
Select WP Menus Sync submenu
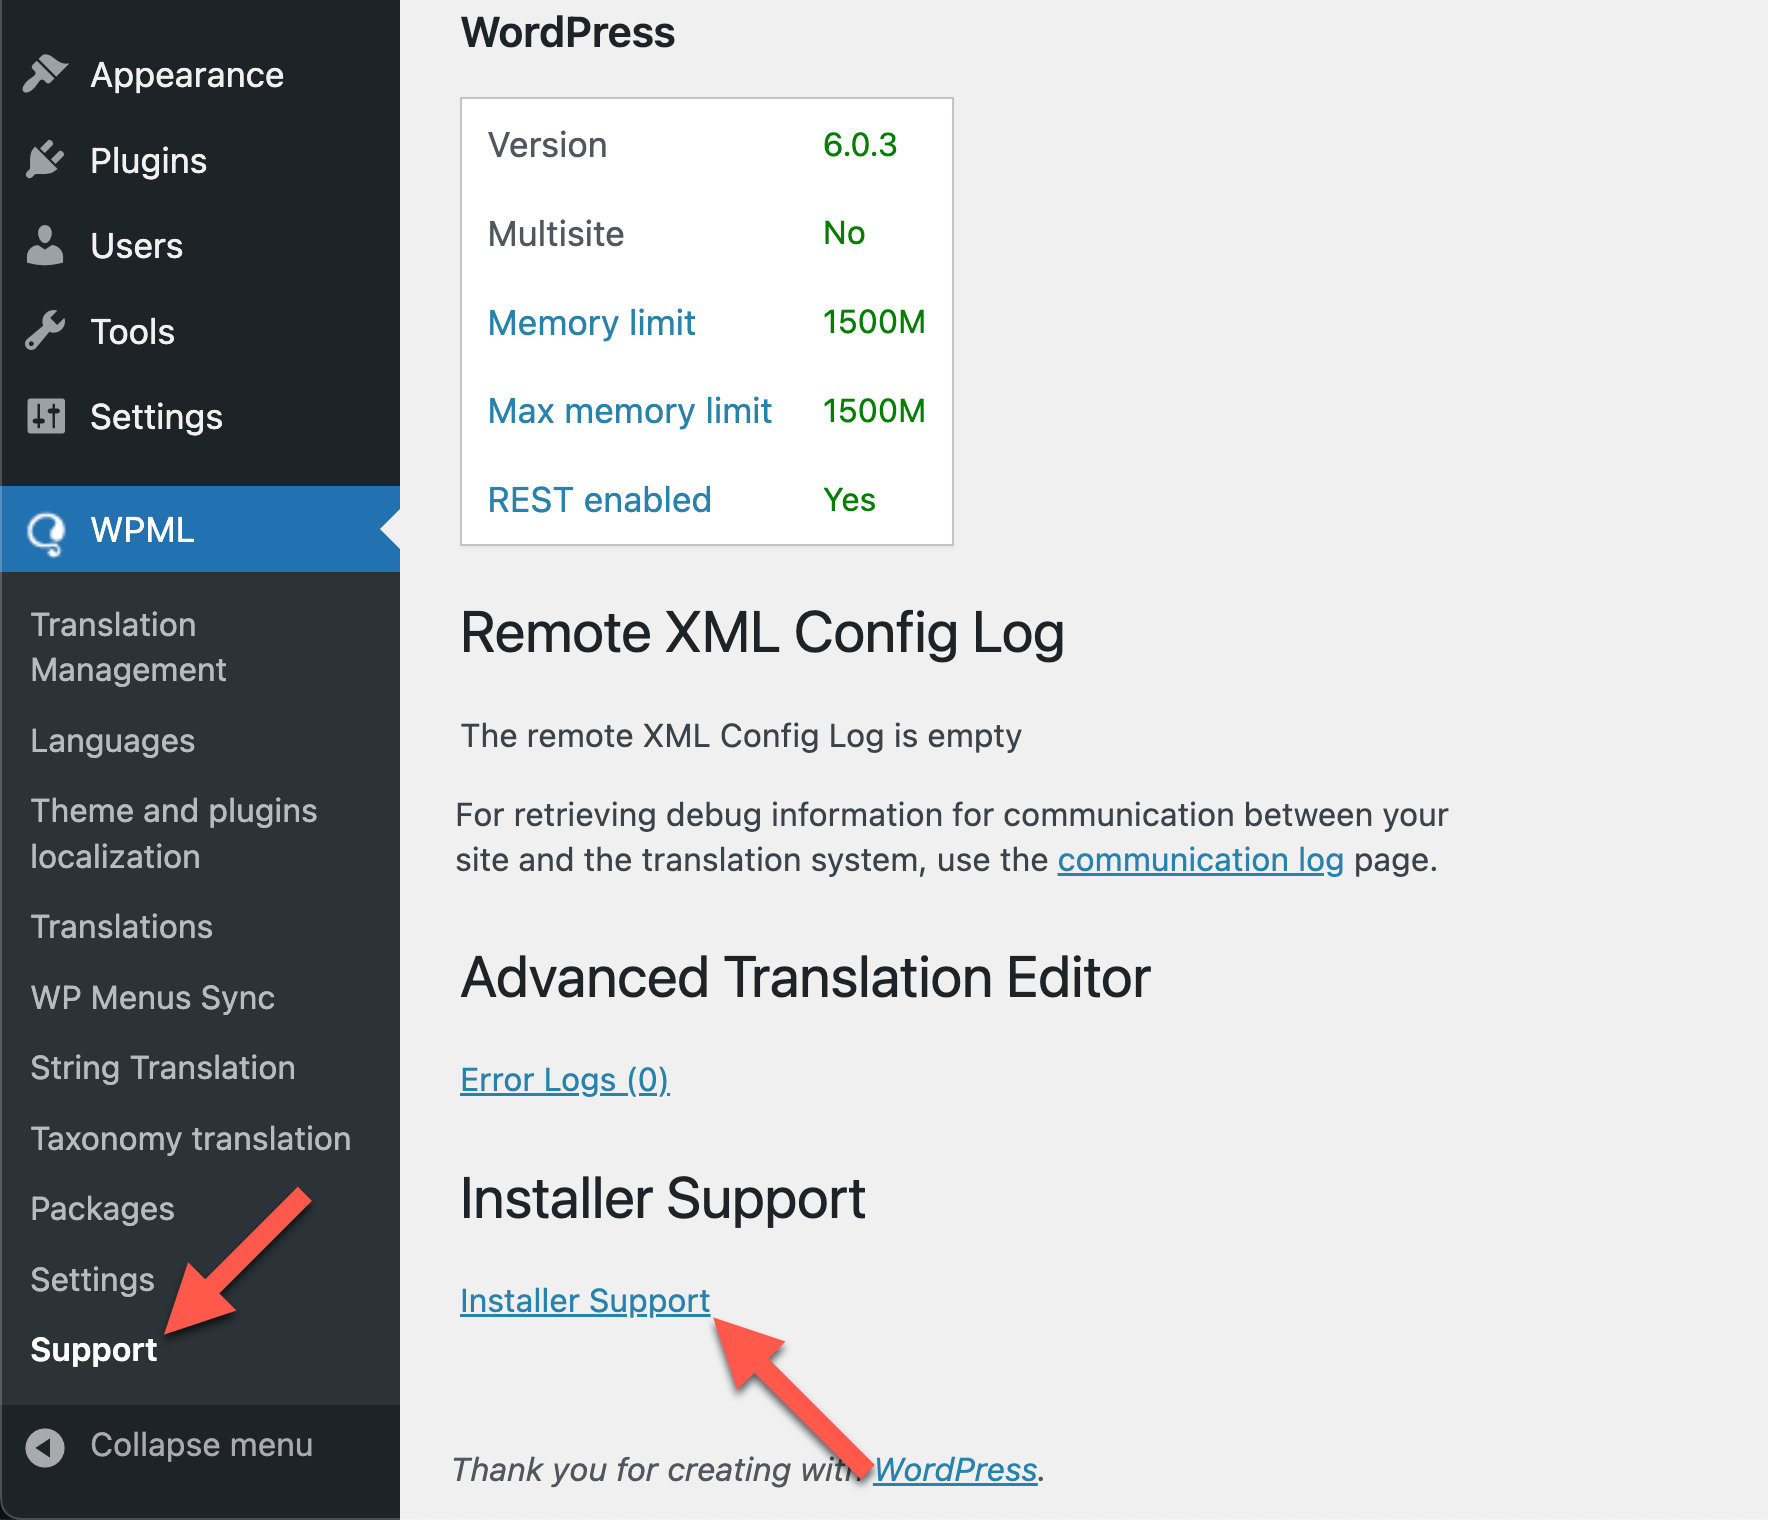[x=153, y=997]
